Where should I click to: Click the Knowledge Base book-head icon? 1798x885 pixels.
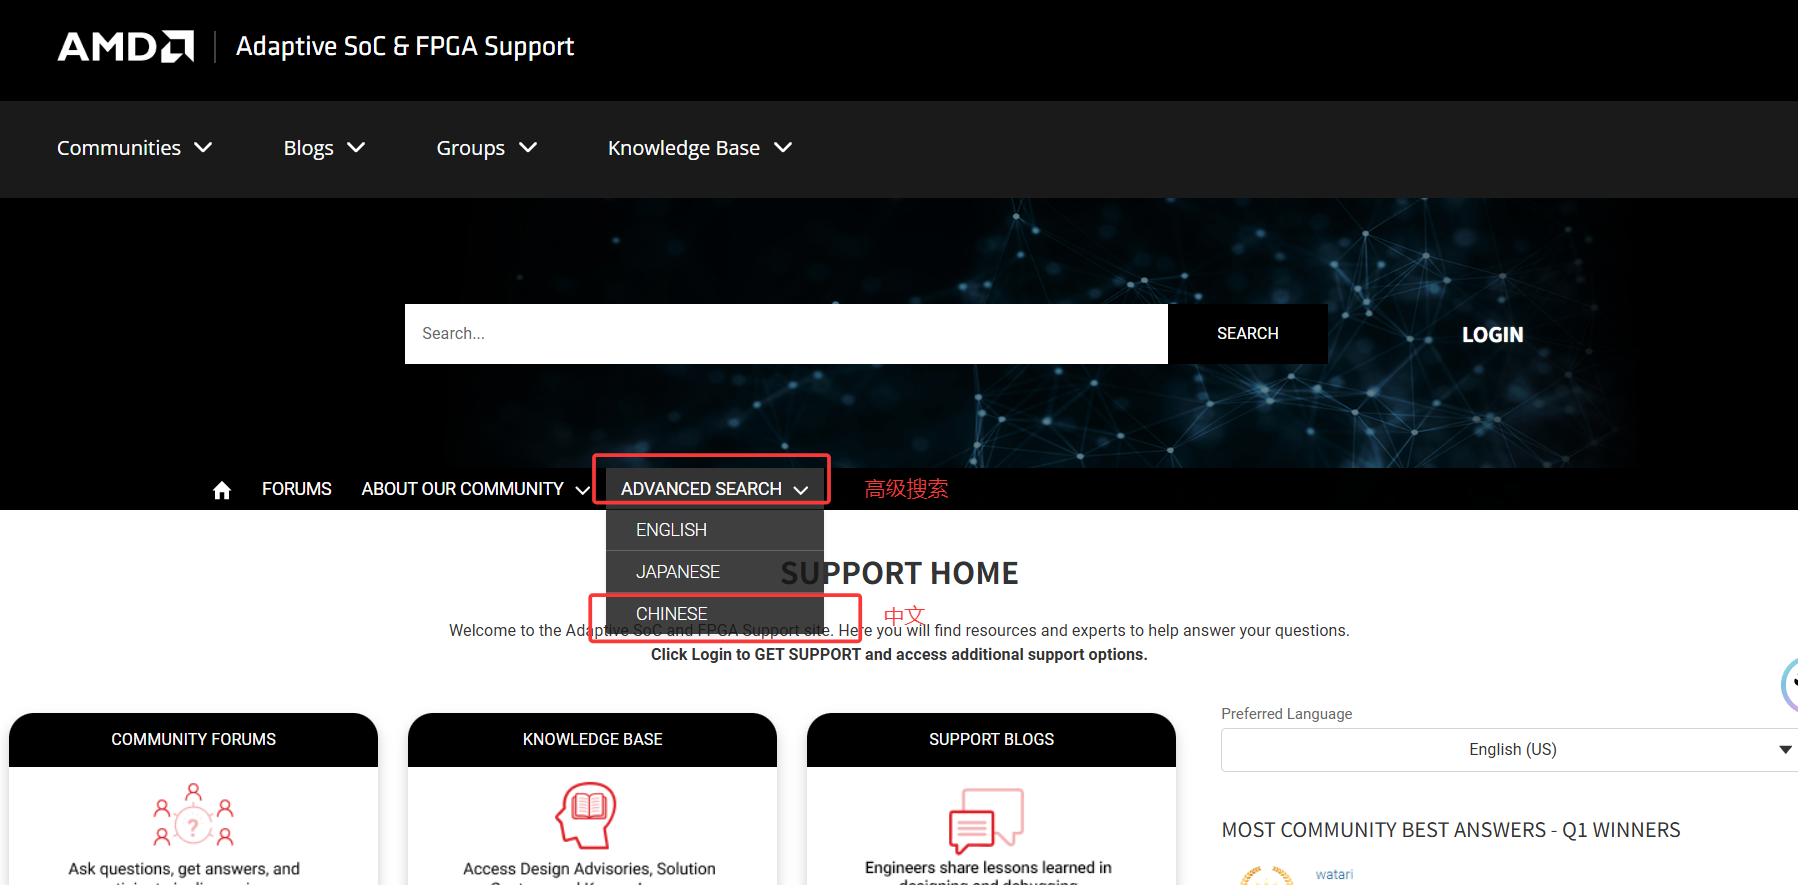(587, 816)
